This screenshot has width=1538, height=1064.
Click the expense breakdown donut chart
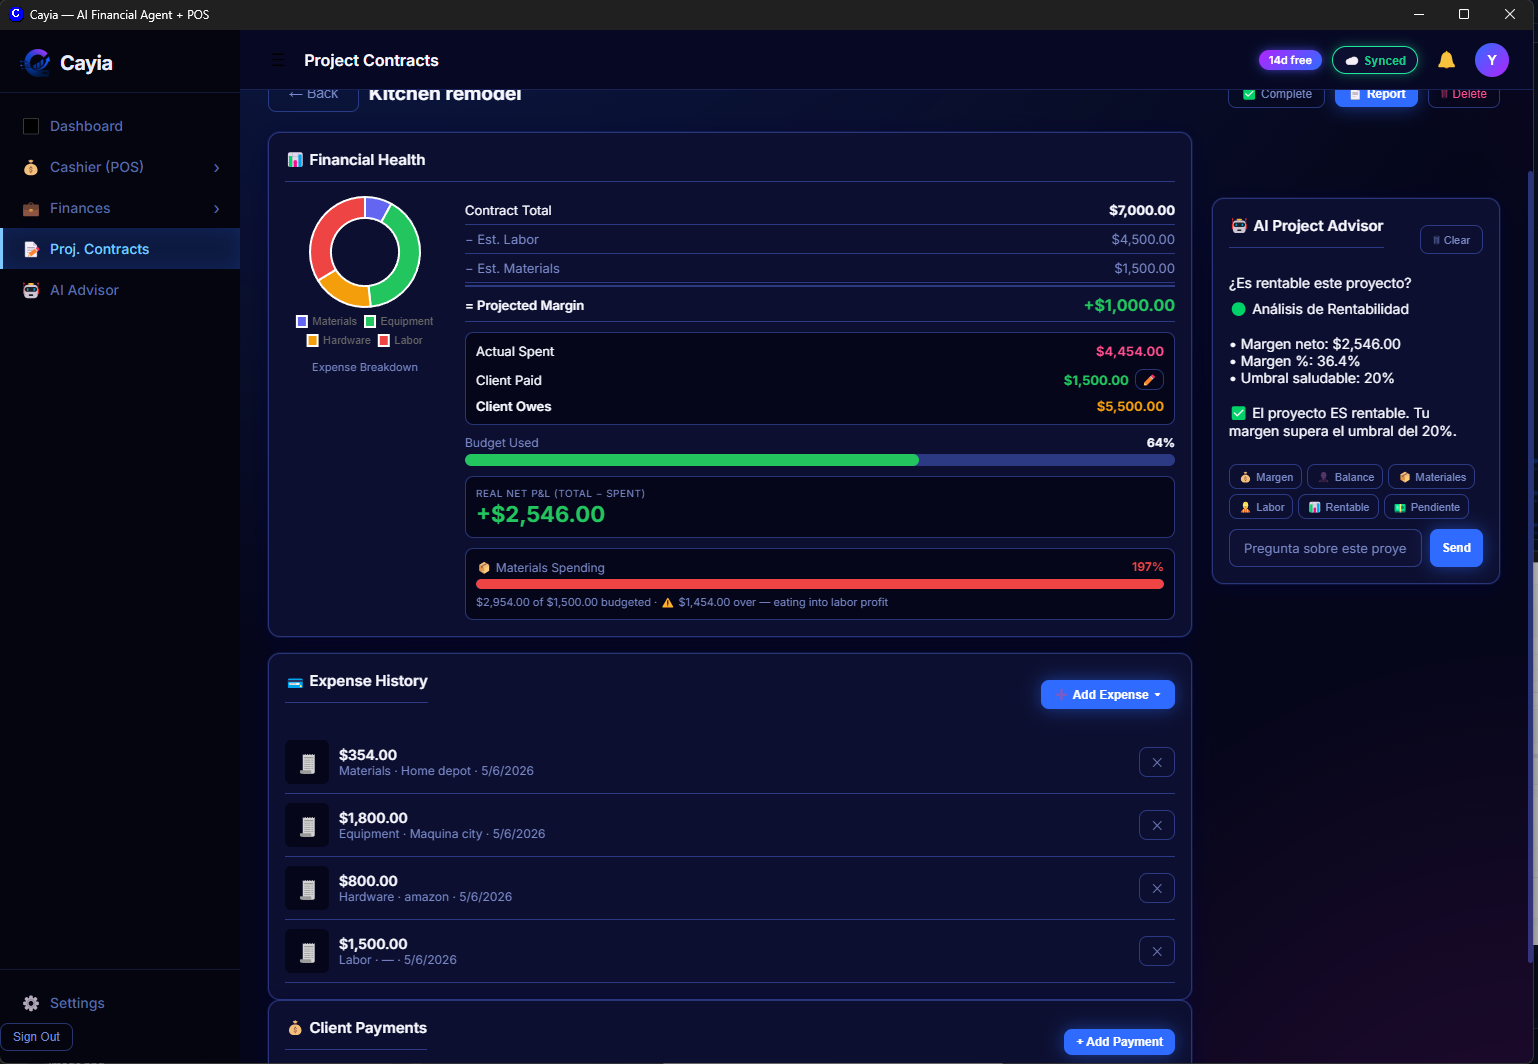tap(365, 251)
